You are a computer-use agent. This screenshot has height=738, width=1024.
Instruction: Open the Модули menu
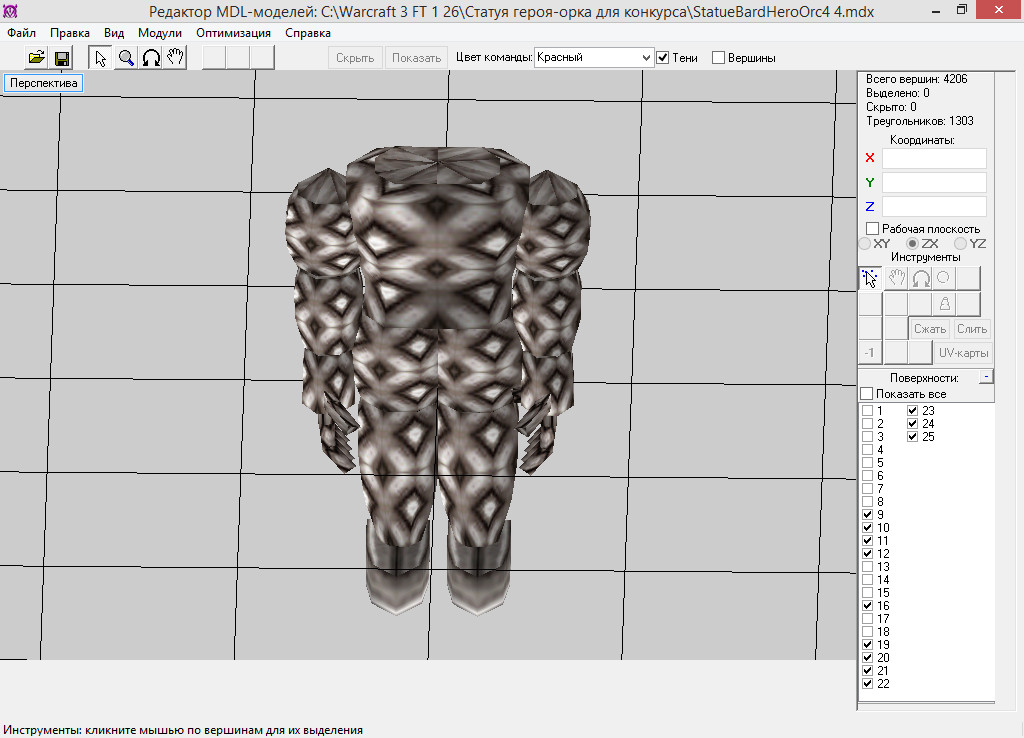(160, 33)
